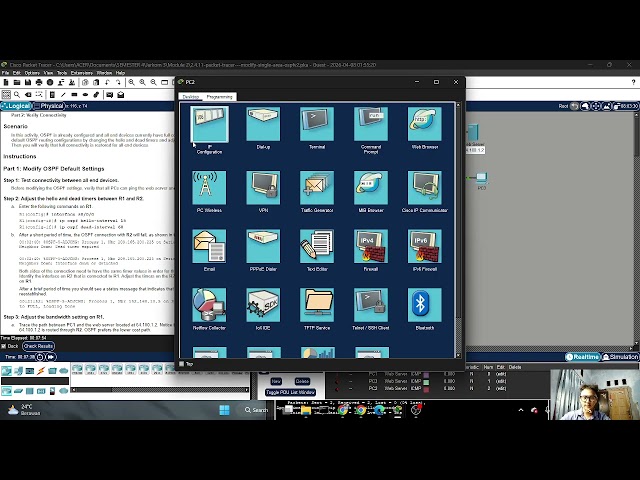This screenshot has height=480, width=640.
Task: Switch to Physical workspace view
Action: (x=49, y=106)
